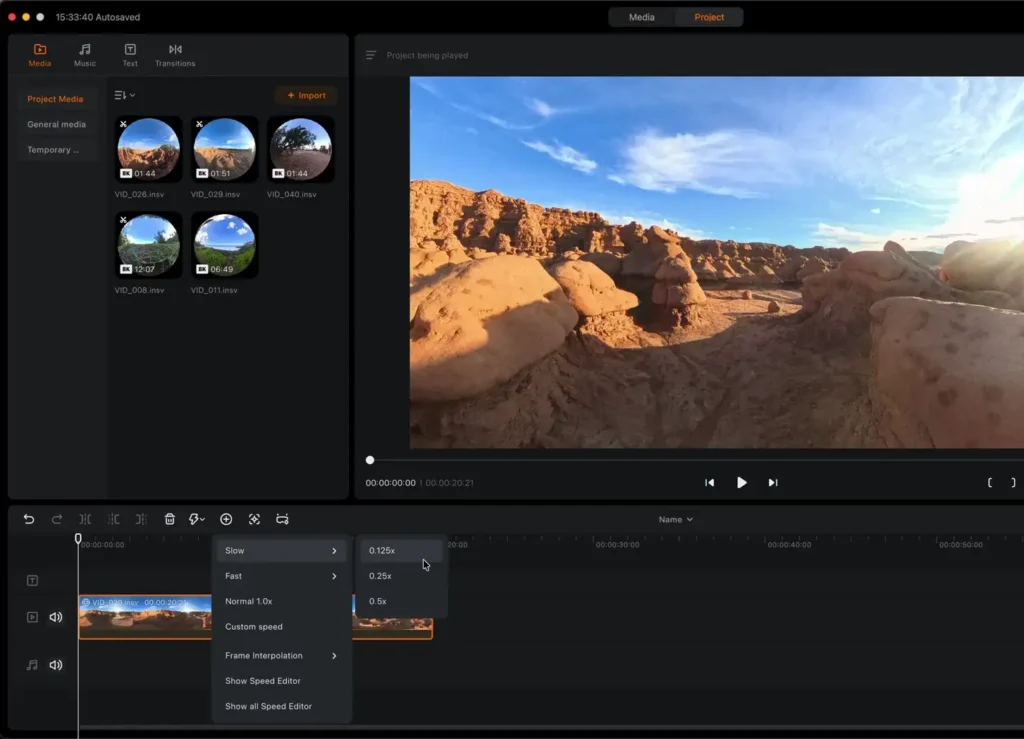Mute the music track speaker
Viewport: 1024px width, 739px height.
click(x=56, y=665)
